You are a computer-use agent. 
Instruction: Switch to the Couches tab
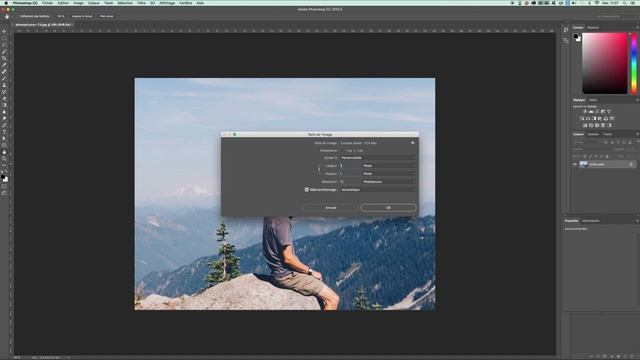pyautogui.click(x=593, y=134)
